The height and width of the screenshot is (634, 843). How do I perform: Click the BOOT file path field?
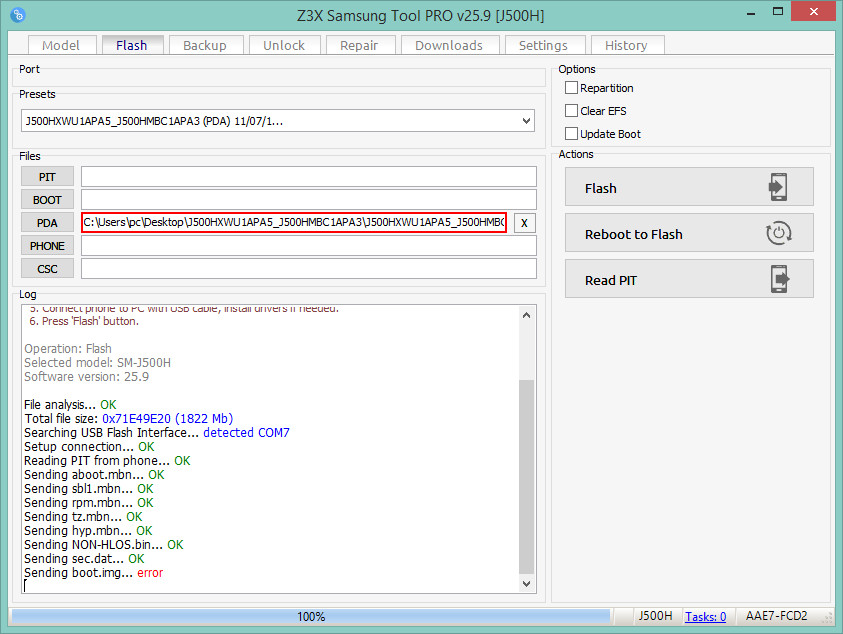tap(309, 200)
